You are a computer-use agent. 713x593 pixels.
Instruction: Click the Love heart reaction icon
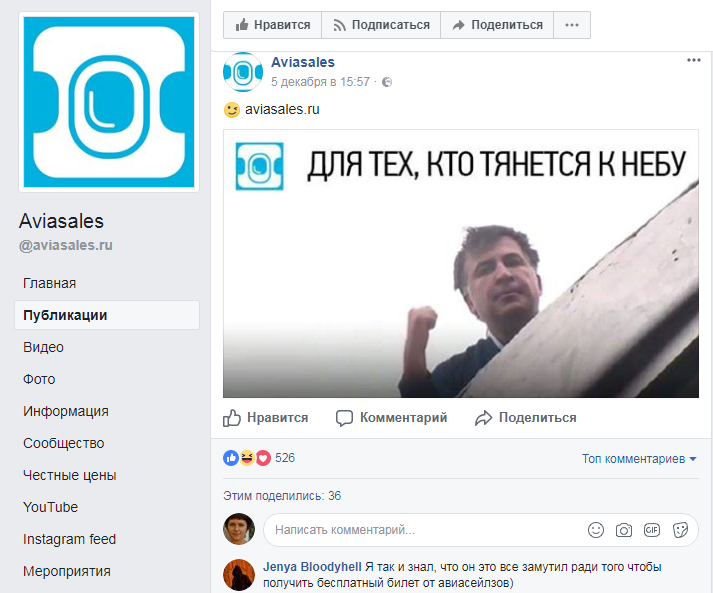263,458
